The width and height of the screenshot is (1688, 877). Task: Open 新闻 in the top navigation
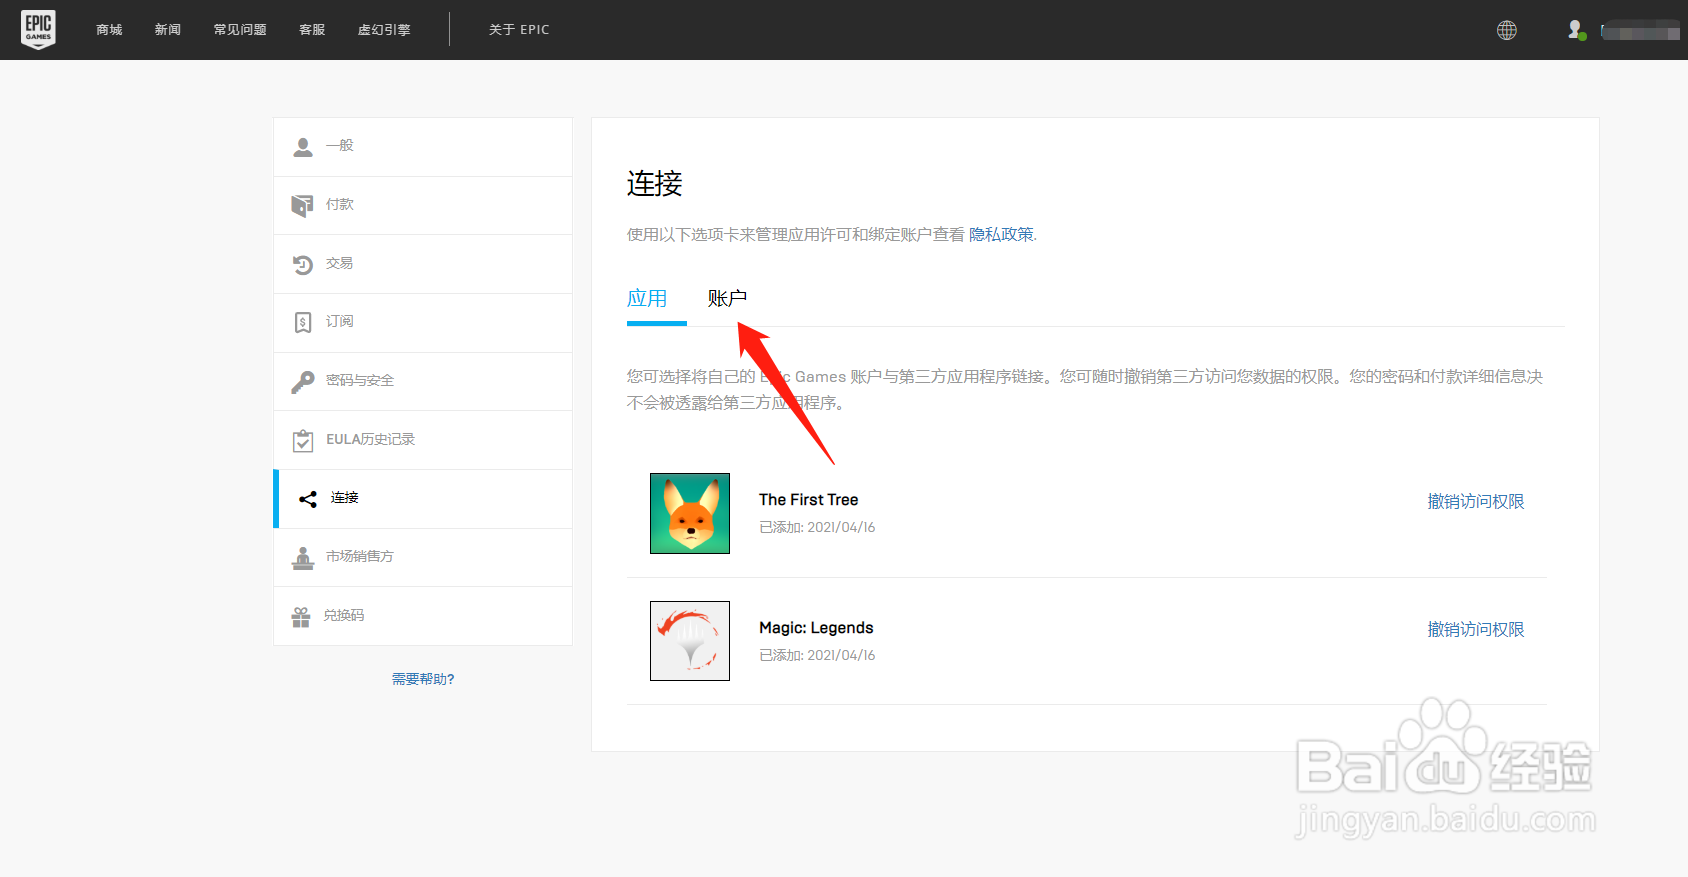[x=168, y=30]
